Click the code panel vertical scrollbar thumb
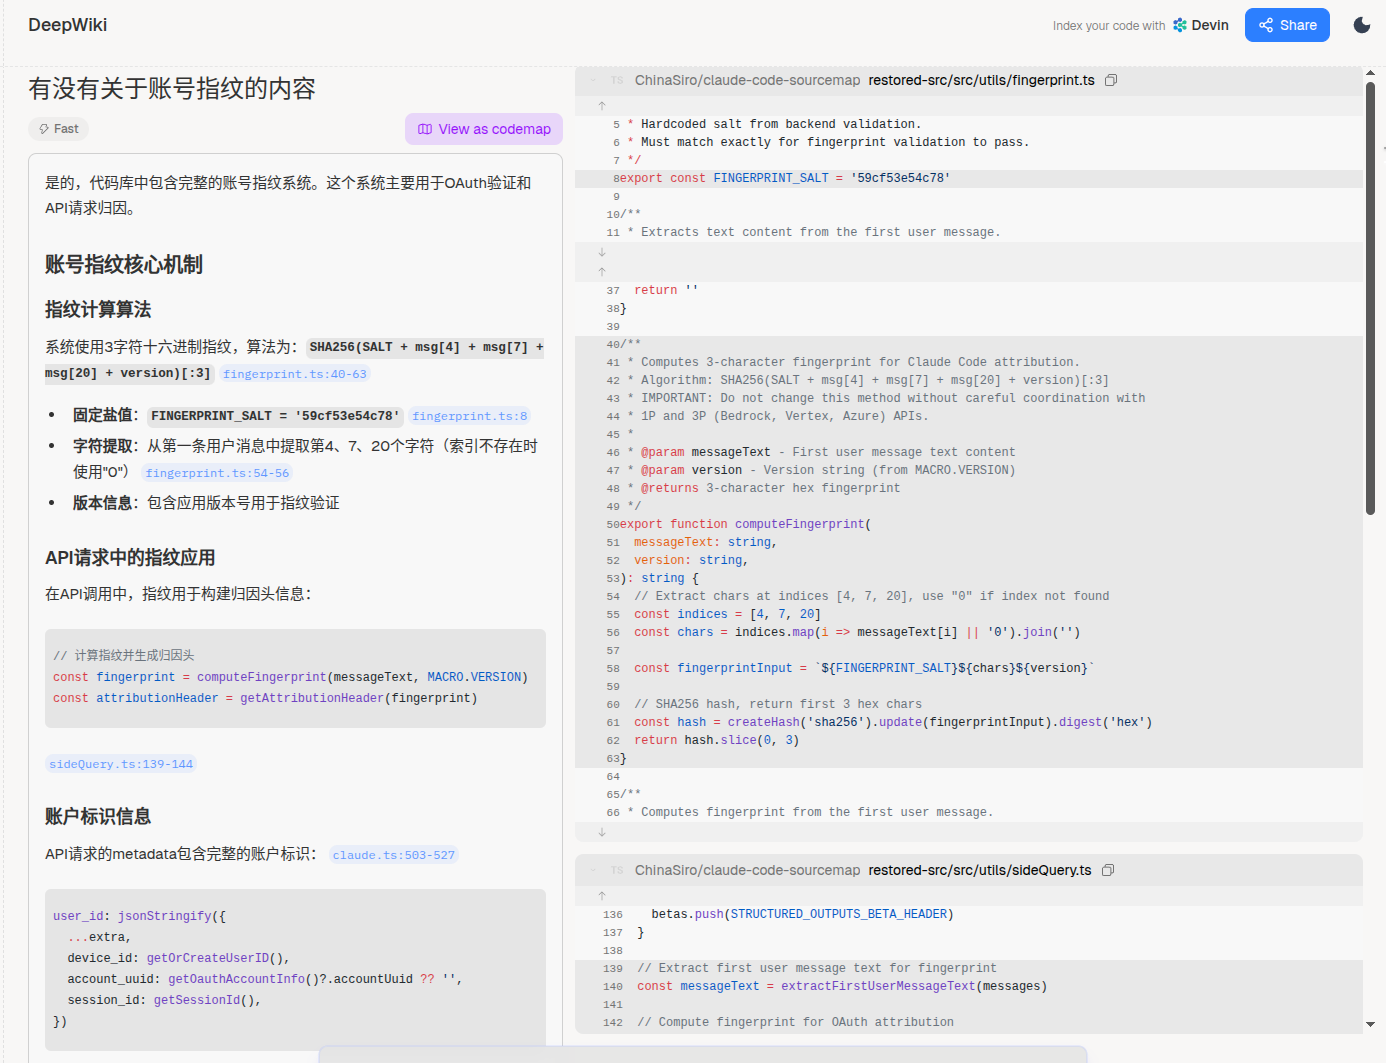 1370,298
